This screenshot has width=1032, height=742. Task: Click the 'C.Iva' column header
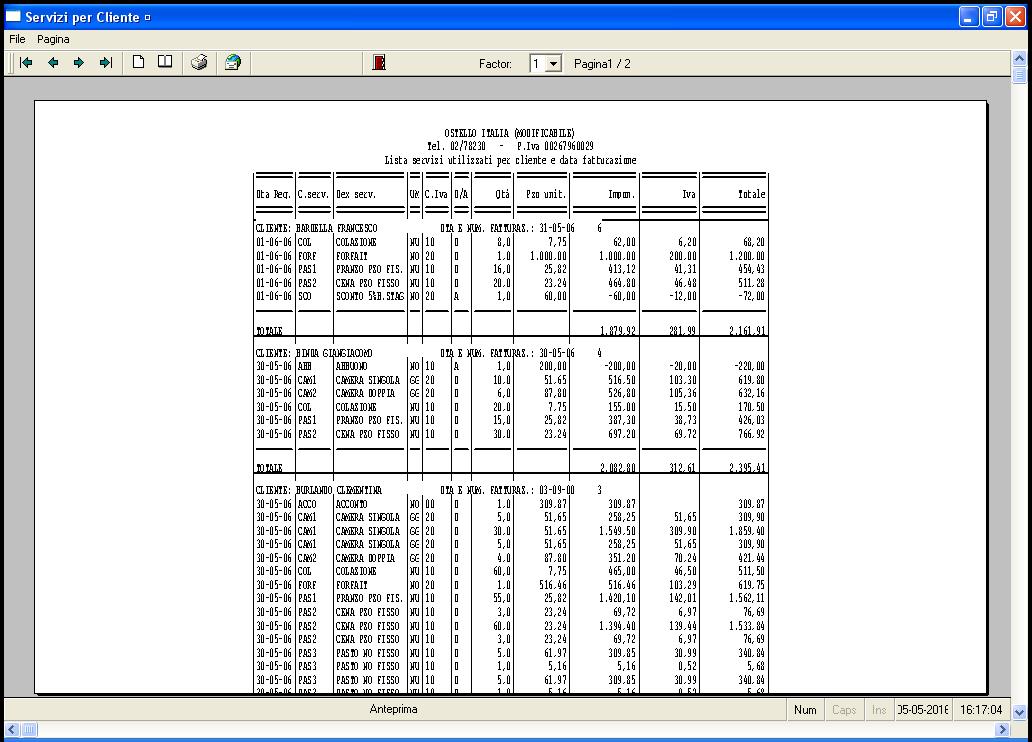436,194
